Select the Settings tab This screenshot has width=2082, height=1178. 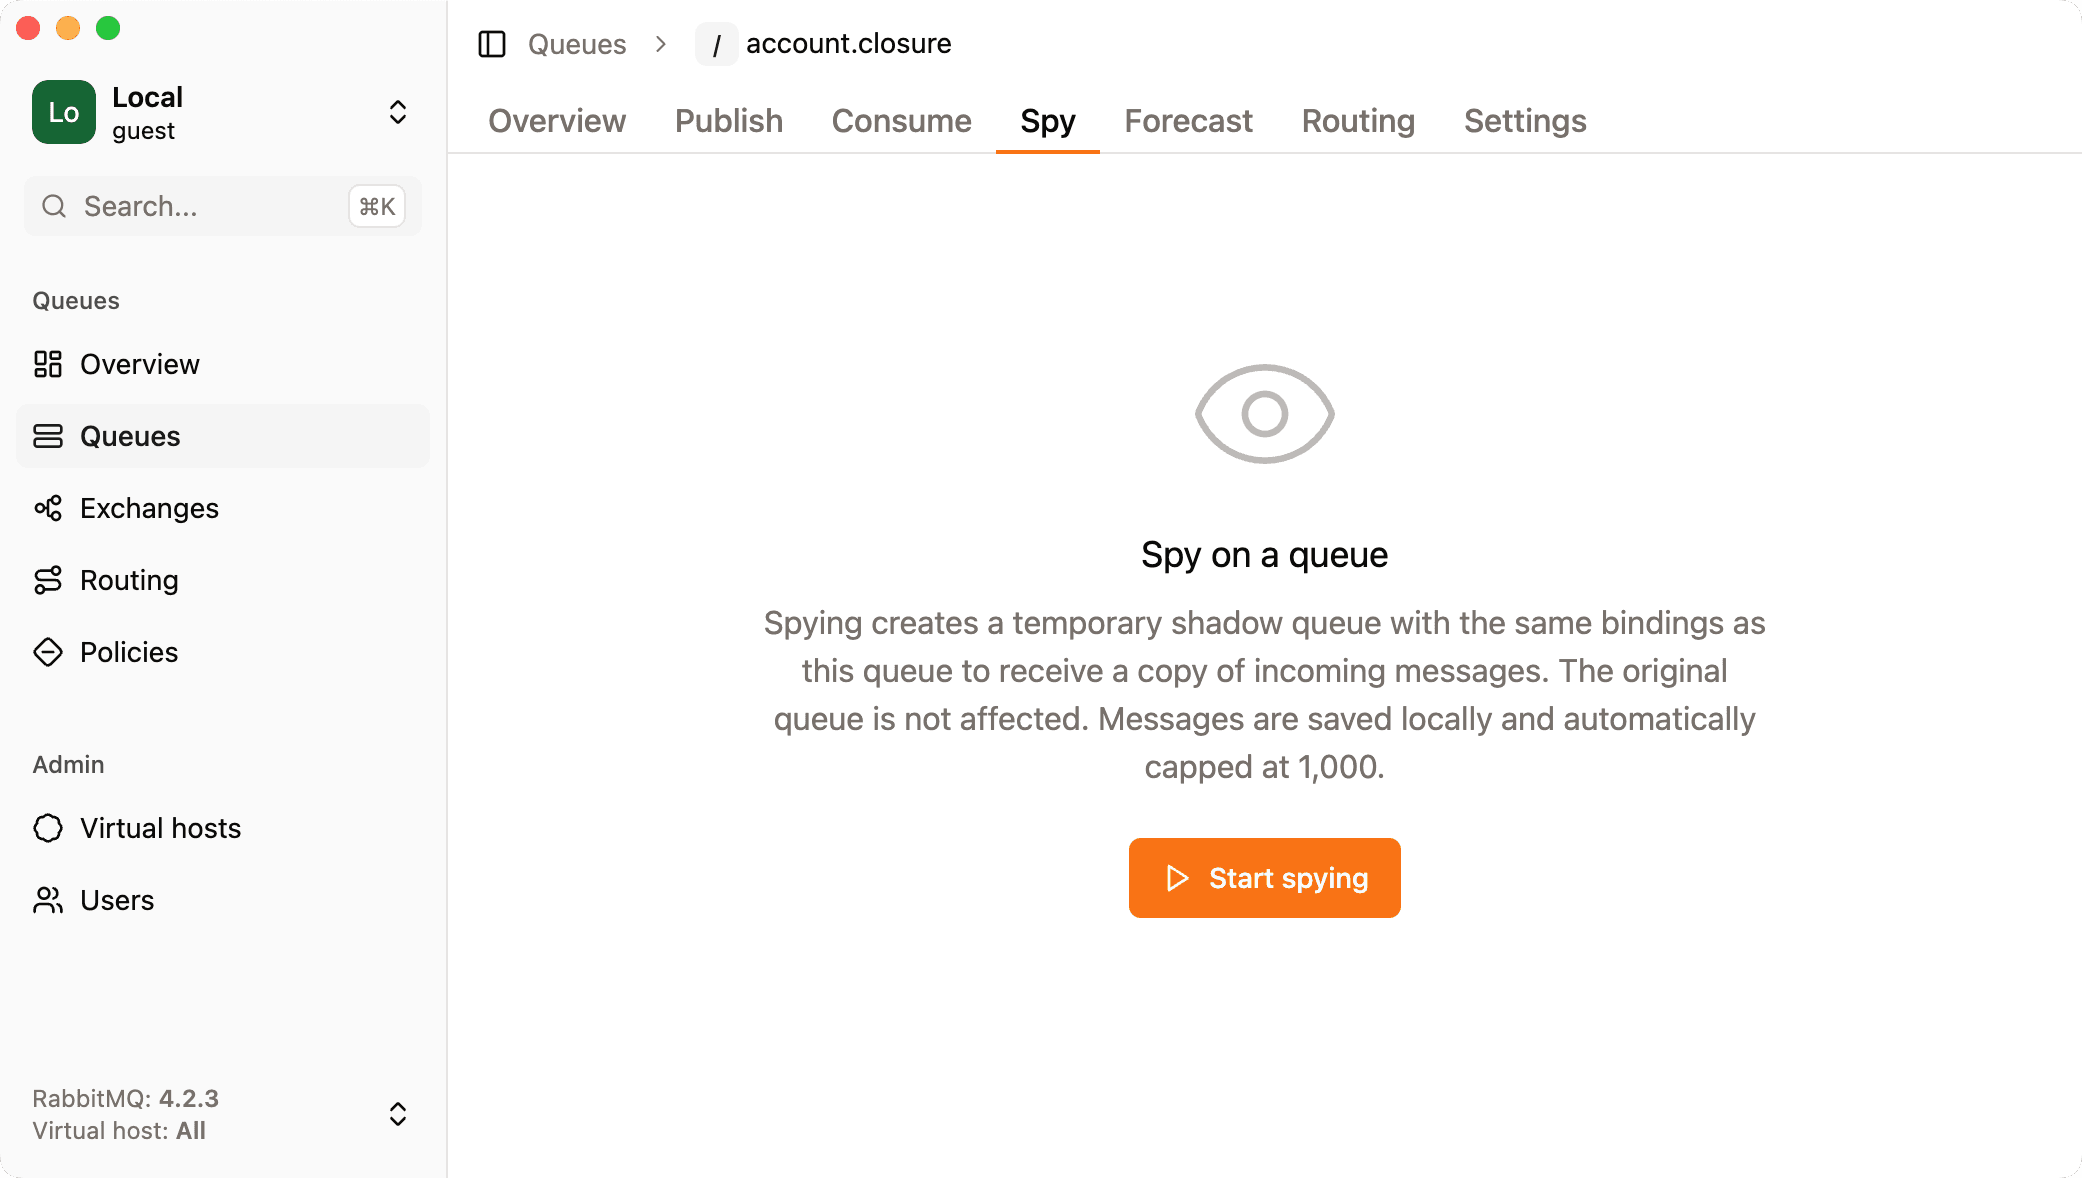[1524, 121]
